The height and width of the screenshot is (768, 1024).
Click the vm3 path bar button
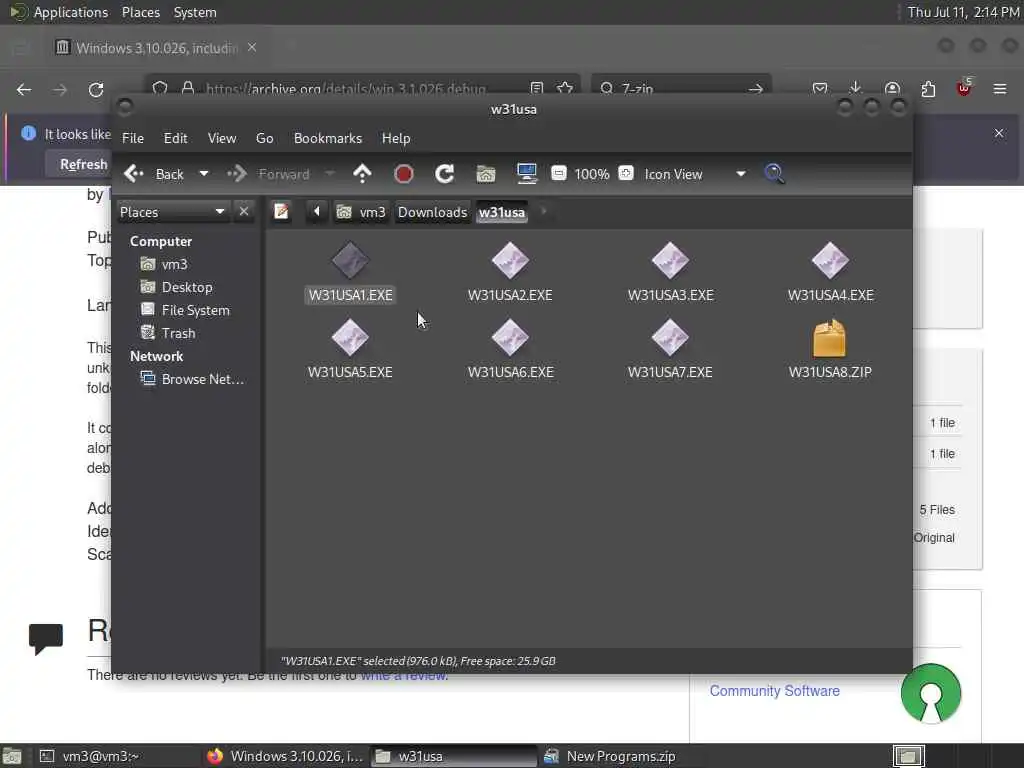click(x=360, y=212)
